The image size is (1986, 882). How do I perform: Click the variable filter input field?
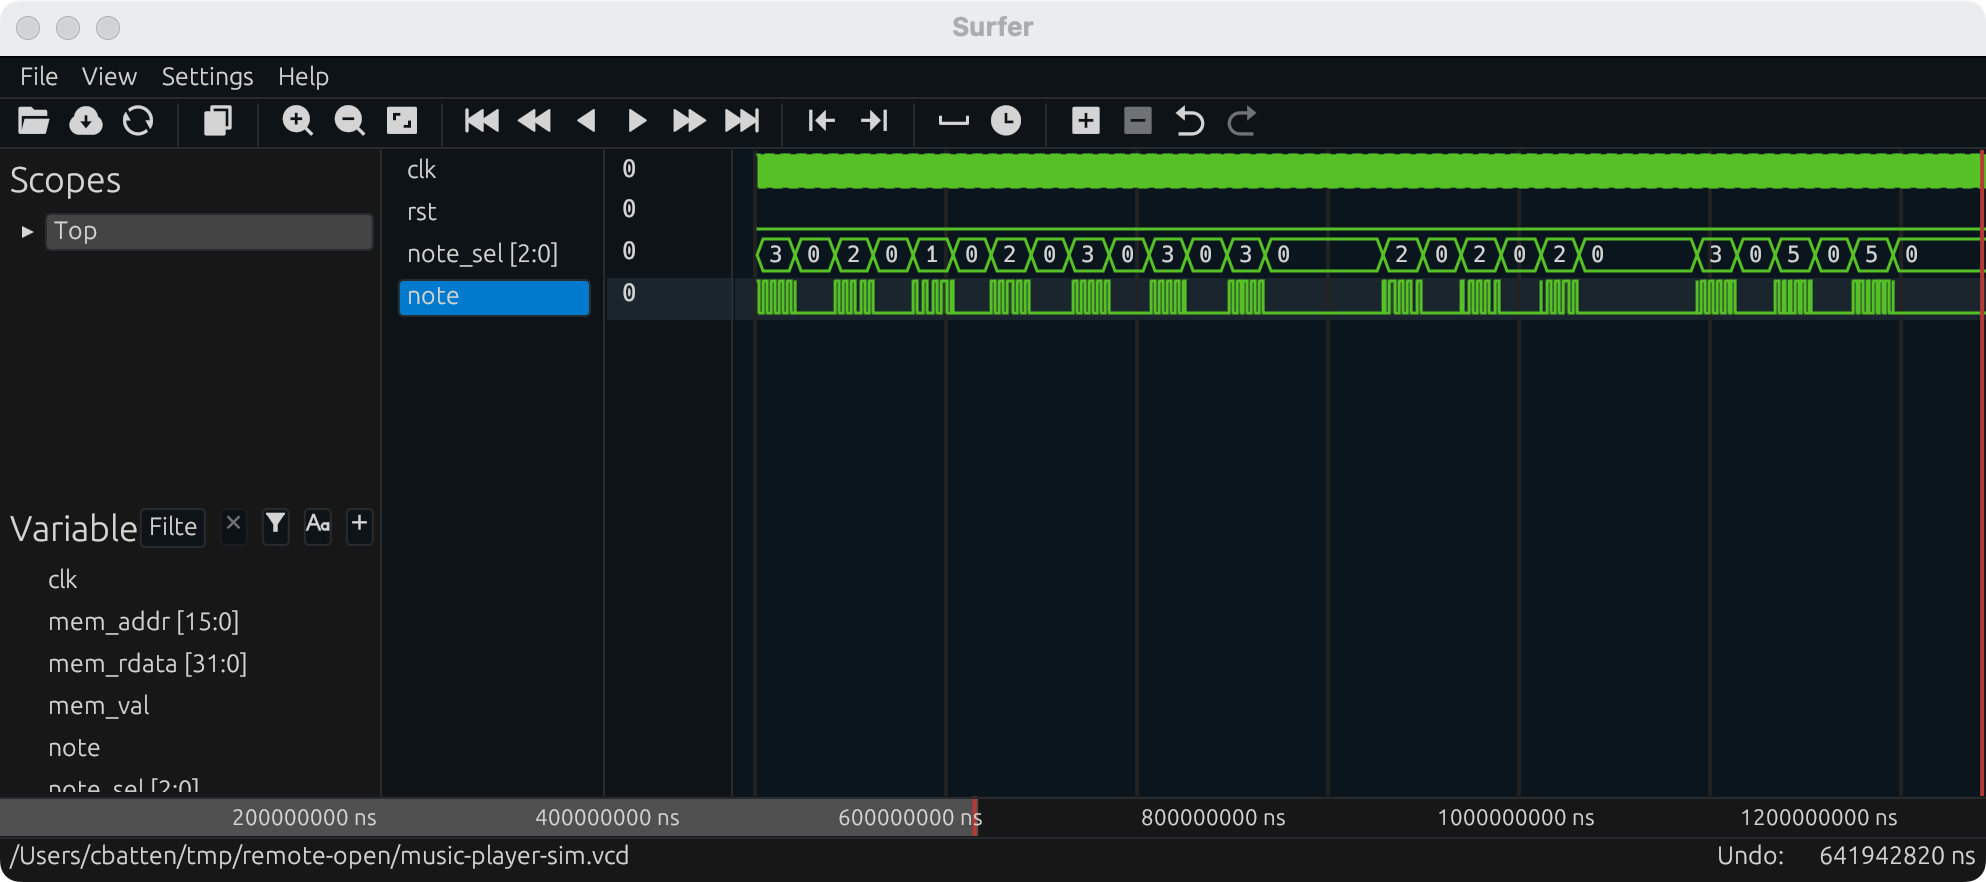click(173, 527)
